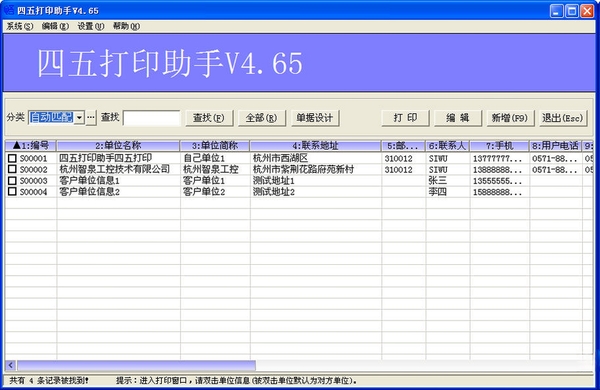Open the 编辑(E) menu
Image resolution: width=600 pixels, height=390 pixels.
[x=55, y=26]
